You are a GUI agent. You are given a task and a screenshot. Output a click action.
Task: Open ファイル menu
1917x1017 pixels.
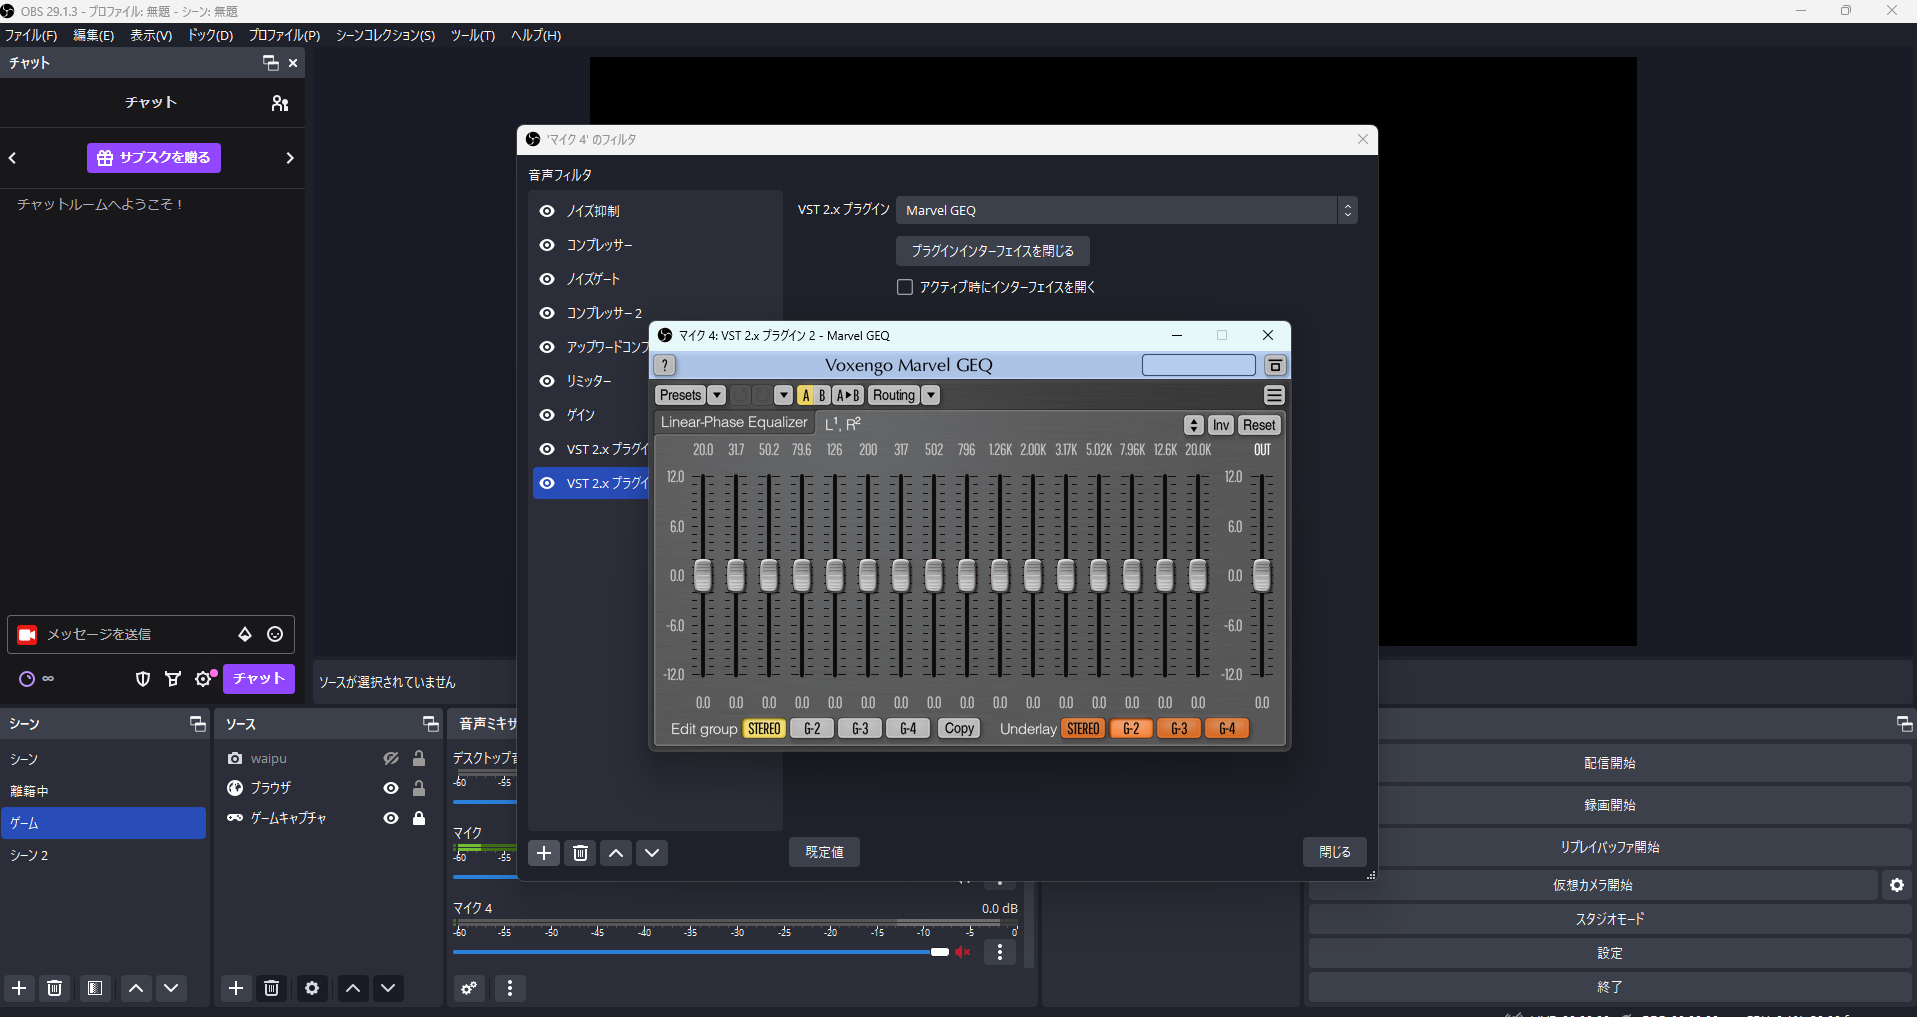pos(31,35)
